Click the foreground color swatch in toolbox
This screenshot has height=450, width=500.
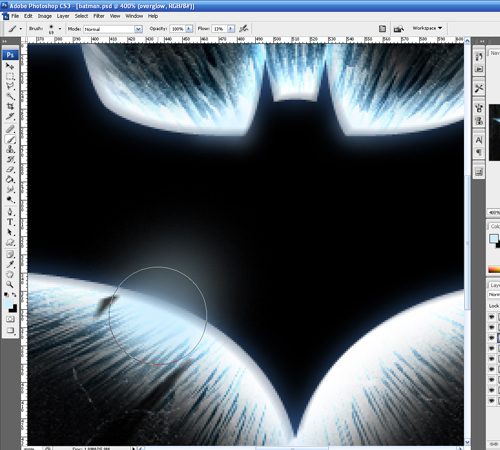[x=8, y=303]
